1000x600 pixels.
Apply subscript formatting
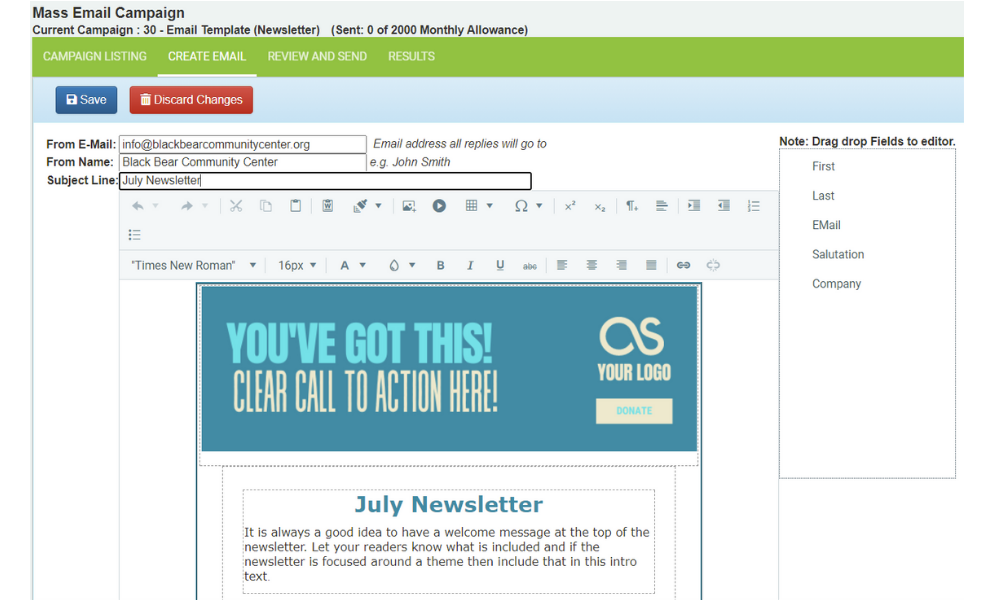599,207
